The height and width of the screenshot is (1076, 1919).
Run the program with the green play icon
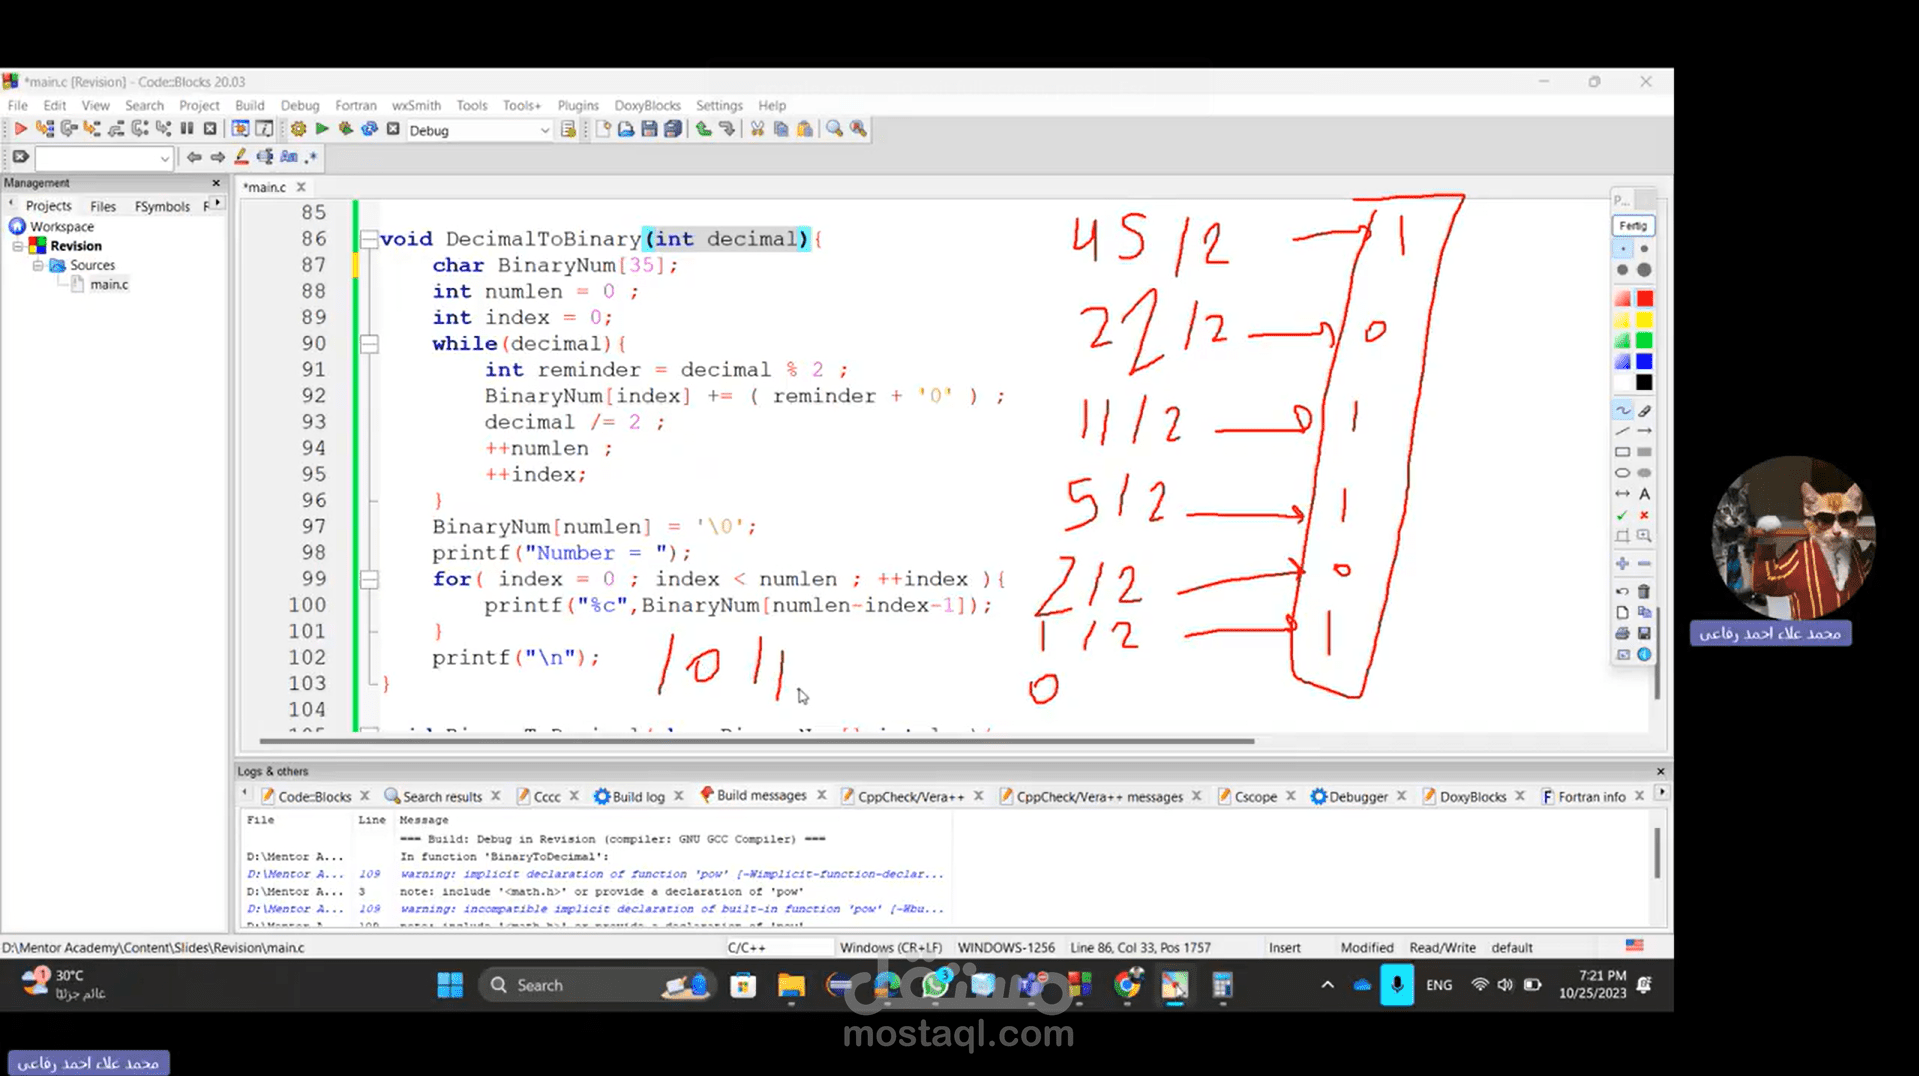(322, 130)
